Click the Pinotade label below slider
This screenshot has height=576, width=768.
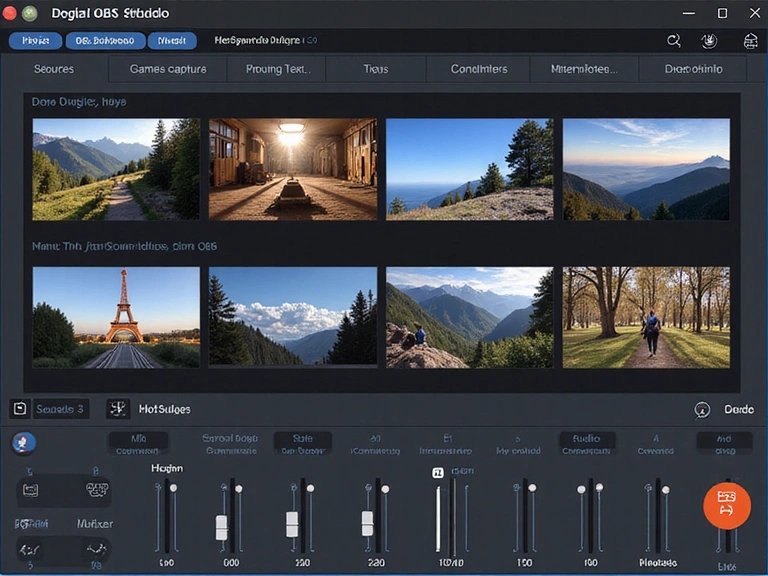coord(658,563)
